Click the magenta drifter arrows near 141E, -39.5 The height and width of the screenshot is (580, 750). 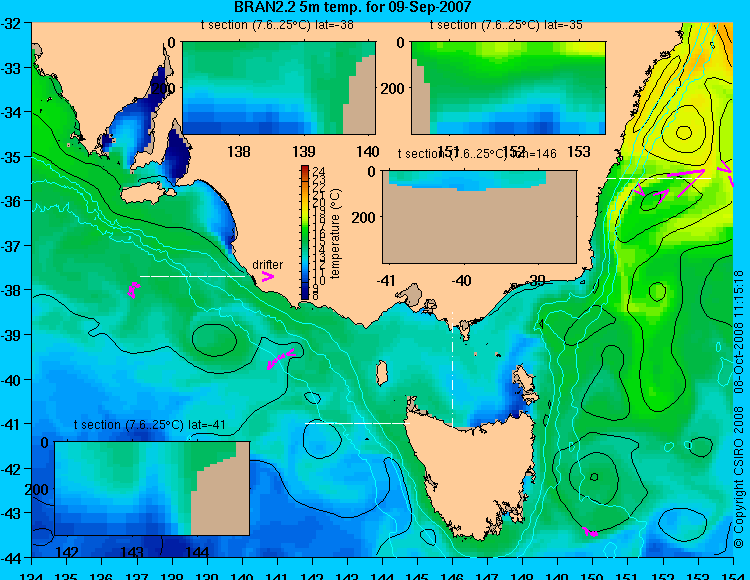[x=281, y=359]
